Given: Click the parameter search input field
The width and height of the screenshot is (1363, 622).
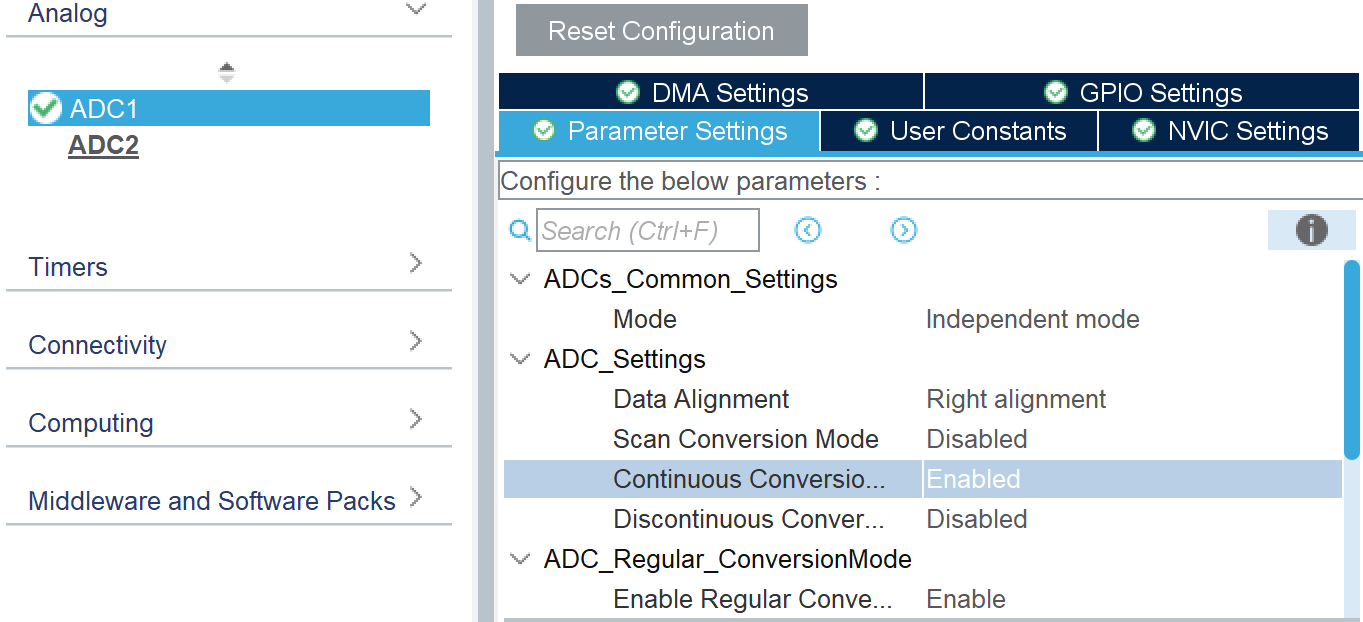Looking at the screenshot, I should tap(647, 231).
